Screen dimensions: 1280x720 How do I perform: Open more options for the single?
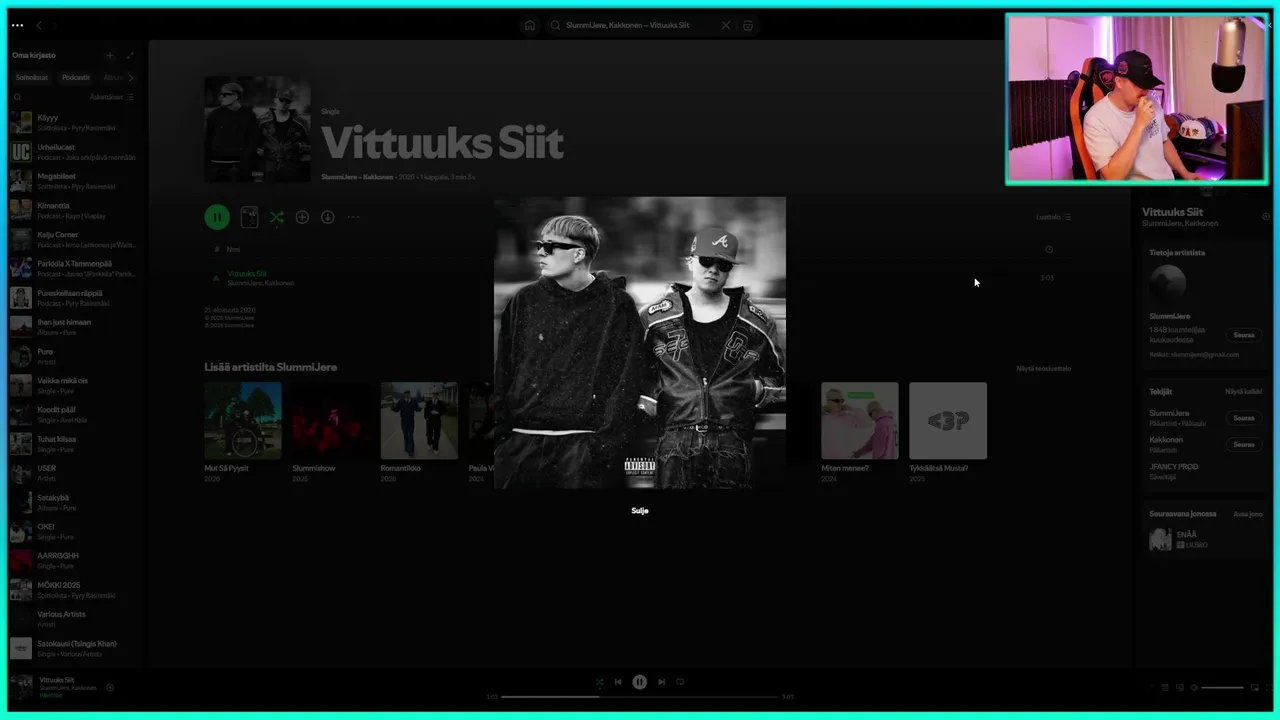(x=353, y=217)
